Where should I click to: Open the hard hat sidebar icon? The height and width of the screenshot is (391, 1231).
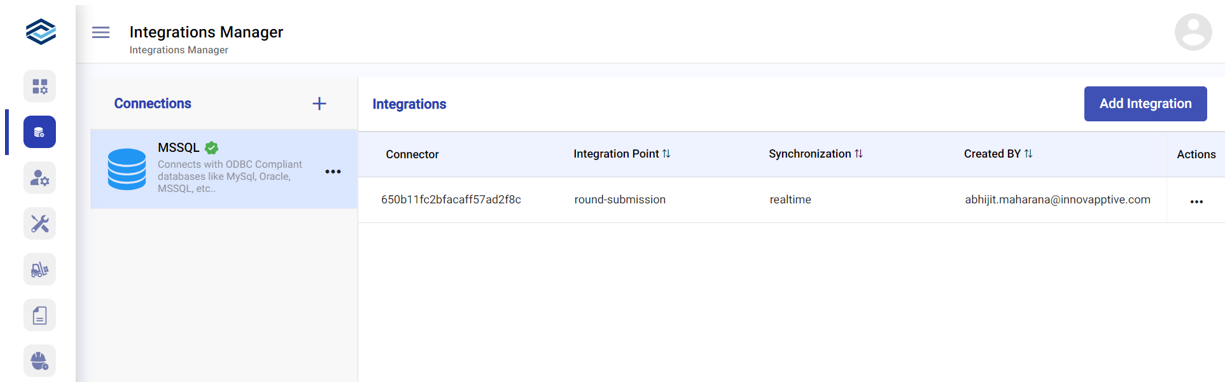(40, 360)
